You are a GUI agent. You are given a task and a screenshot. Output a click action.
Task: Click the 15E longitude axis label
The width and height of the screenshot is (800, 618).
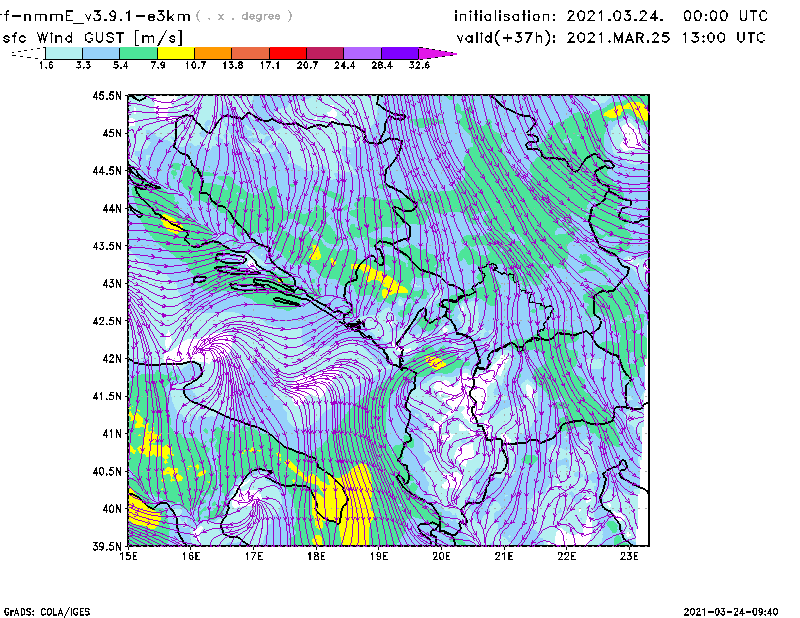click(128, 556)
